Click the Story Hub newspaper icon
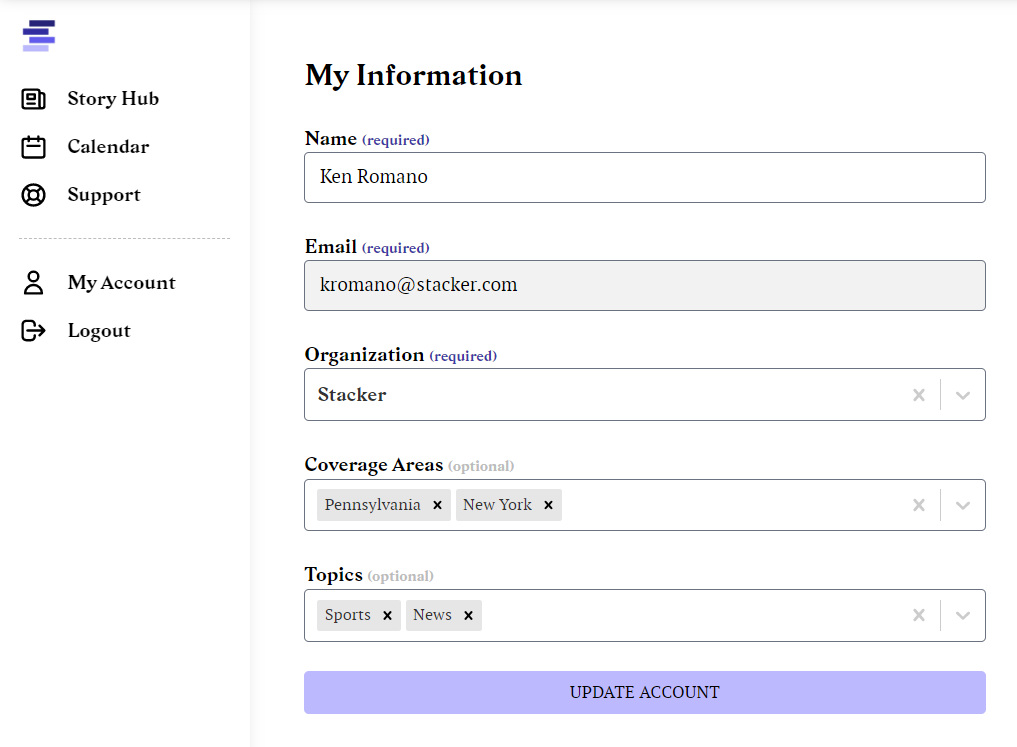The width and height of the screenshot is (1017, 747). tap(34, 99)
